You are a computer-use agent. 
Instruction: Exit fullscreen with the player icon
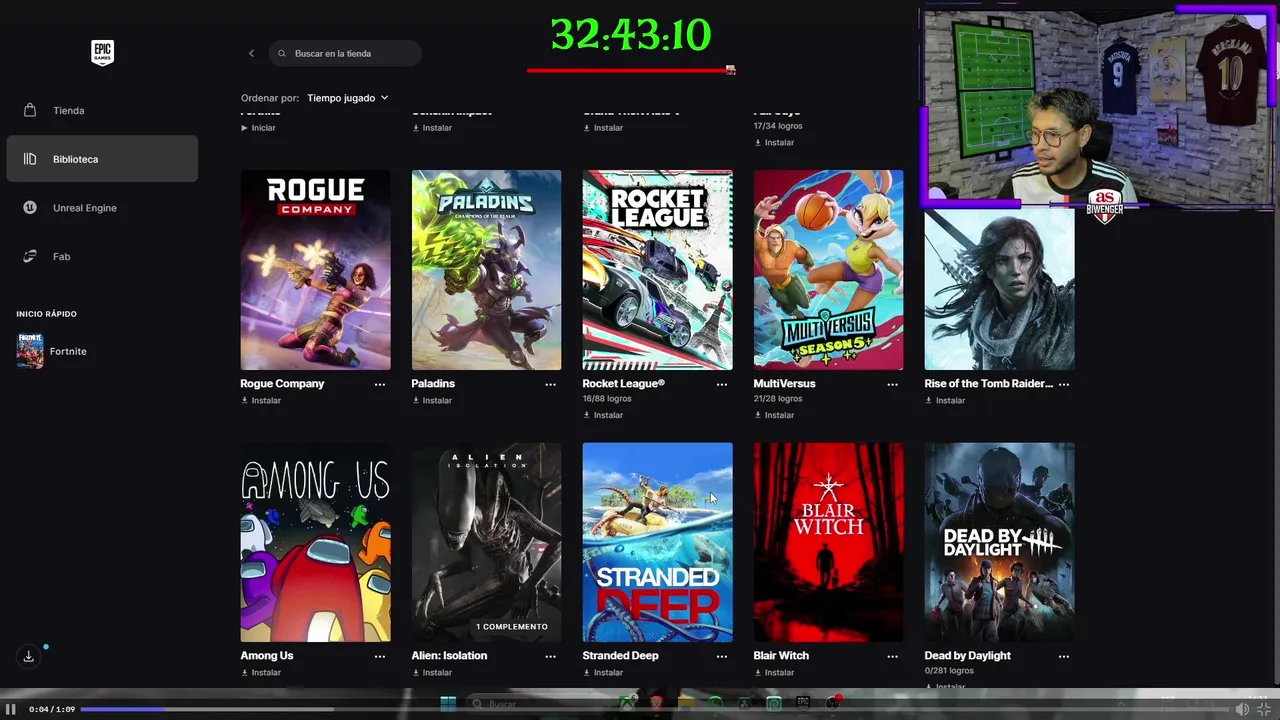tap(1264, 709)
